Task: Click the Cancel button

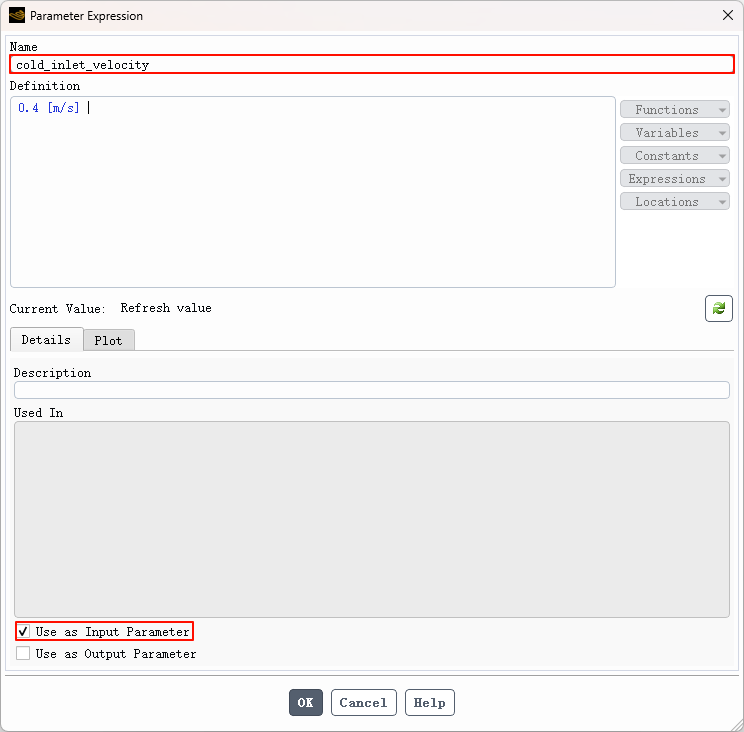Action: (363, 702)
